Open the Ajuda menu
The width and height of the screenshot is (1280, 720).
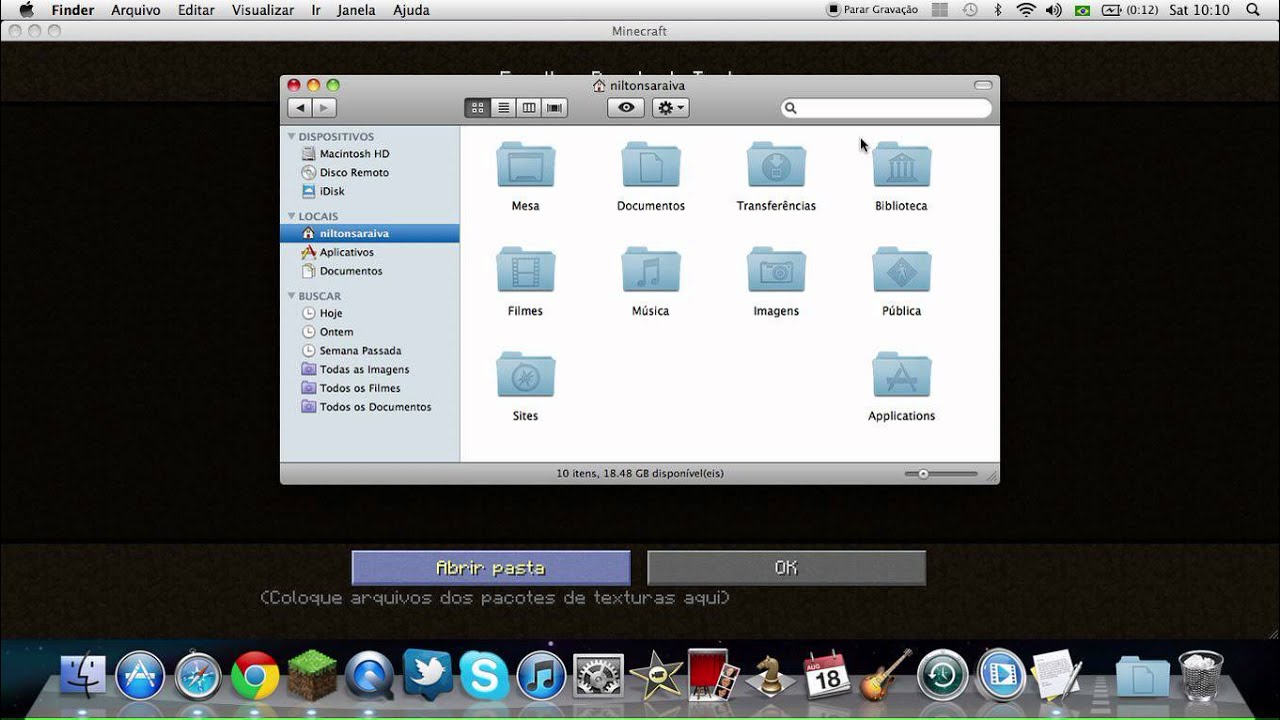pyautogui.click(x=411, y=10)
